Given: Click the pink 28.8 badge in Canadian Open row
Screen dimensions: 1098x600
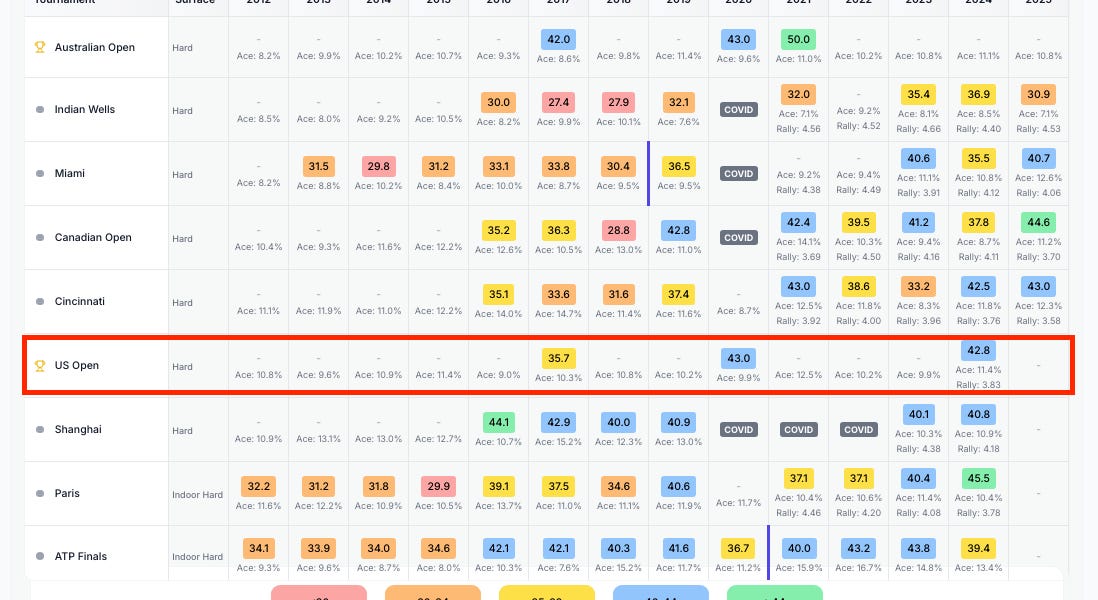Looking at the screenshot, I should 618,230.
